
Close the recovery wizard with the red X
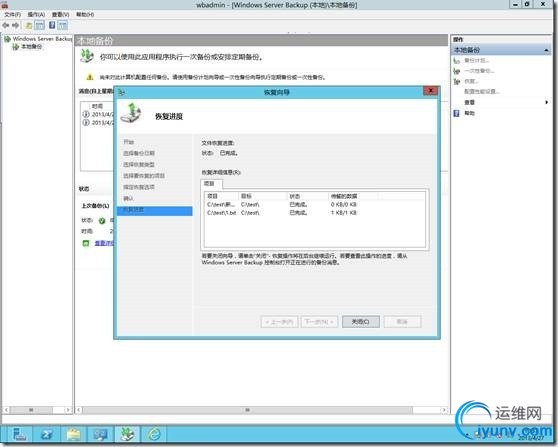click(x=431, y=91)
